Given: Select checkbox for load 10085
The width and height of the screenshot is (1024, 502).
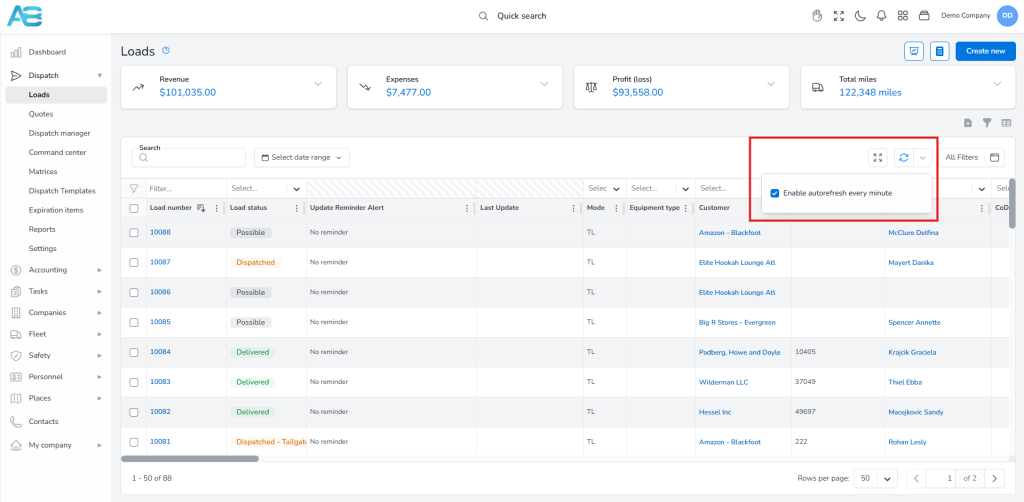Looking at the screenshot, I should click(134, 322).
